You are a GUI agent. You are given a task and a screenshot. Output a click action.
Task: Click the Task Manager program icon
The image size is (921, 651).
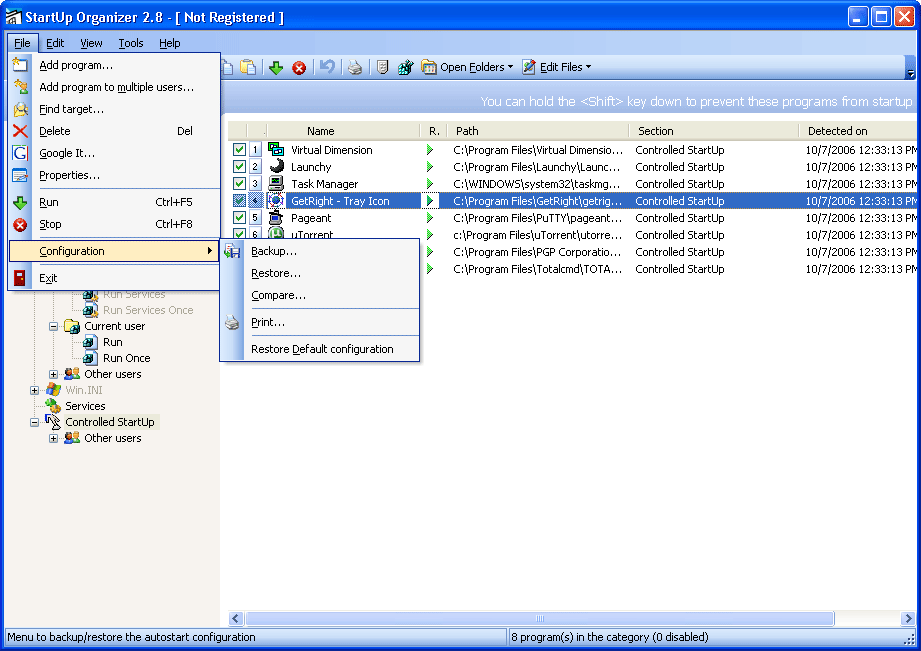coord(276,183)
